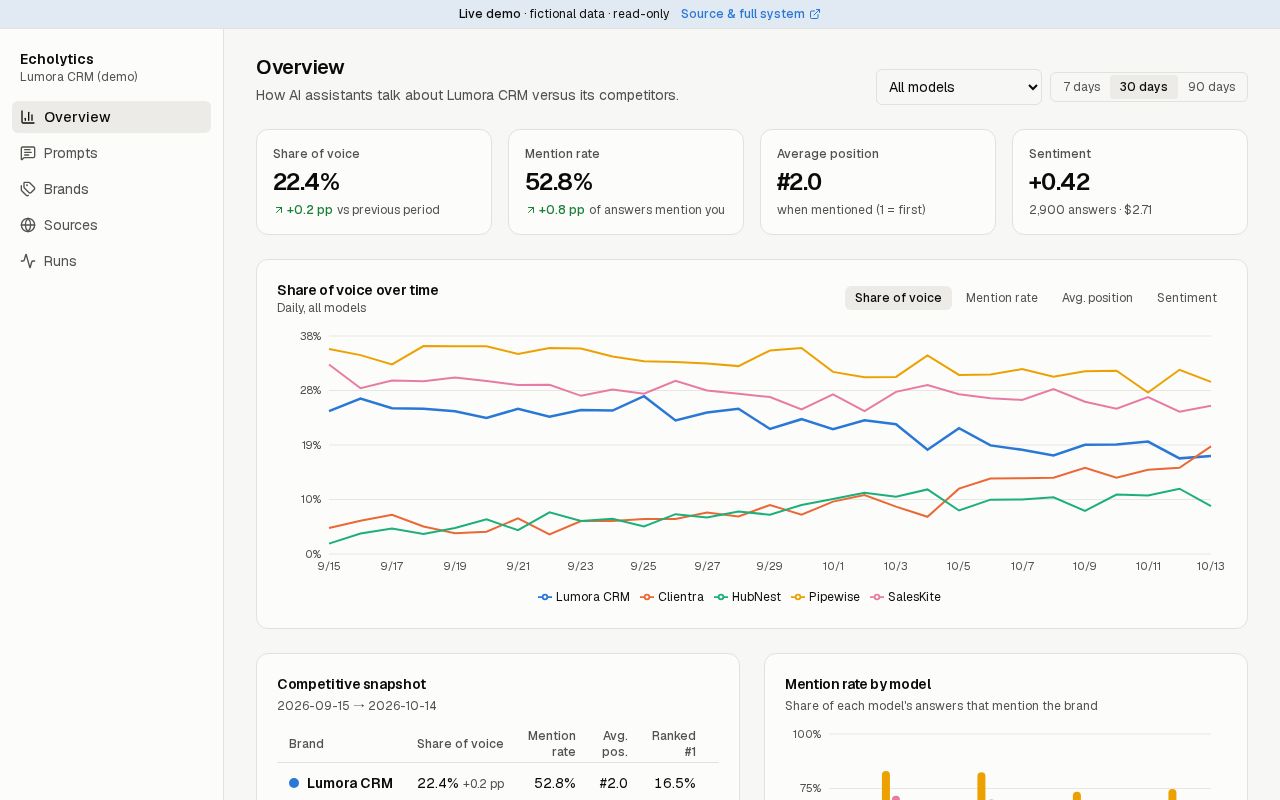Toggle Clientra legend series
This screenshot has width=1280, height=800.
click(672, 597)
